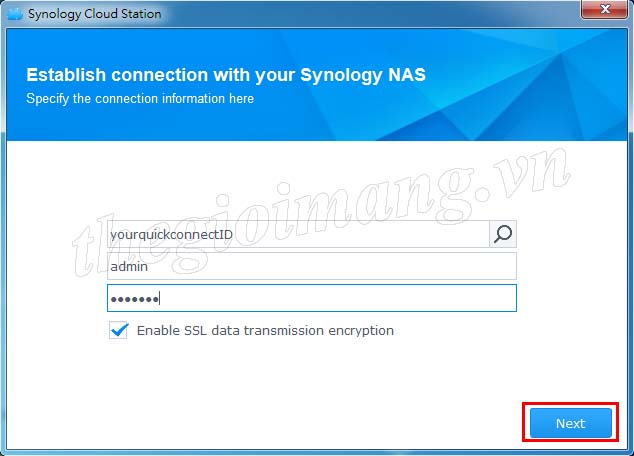The width and height of the screenshot is (634, 456).
Task: Click the word 'admin' in the username box
Action: [129, 266]
